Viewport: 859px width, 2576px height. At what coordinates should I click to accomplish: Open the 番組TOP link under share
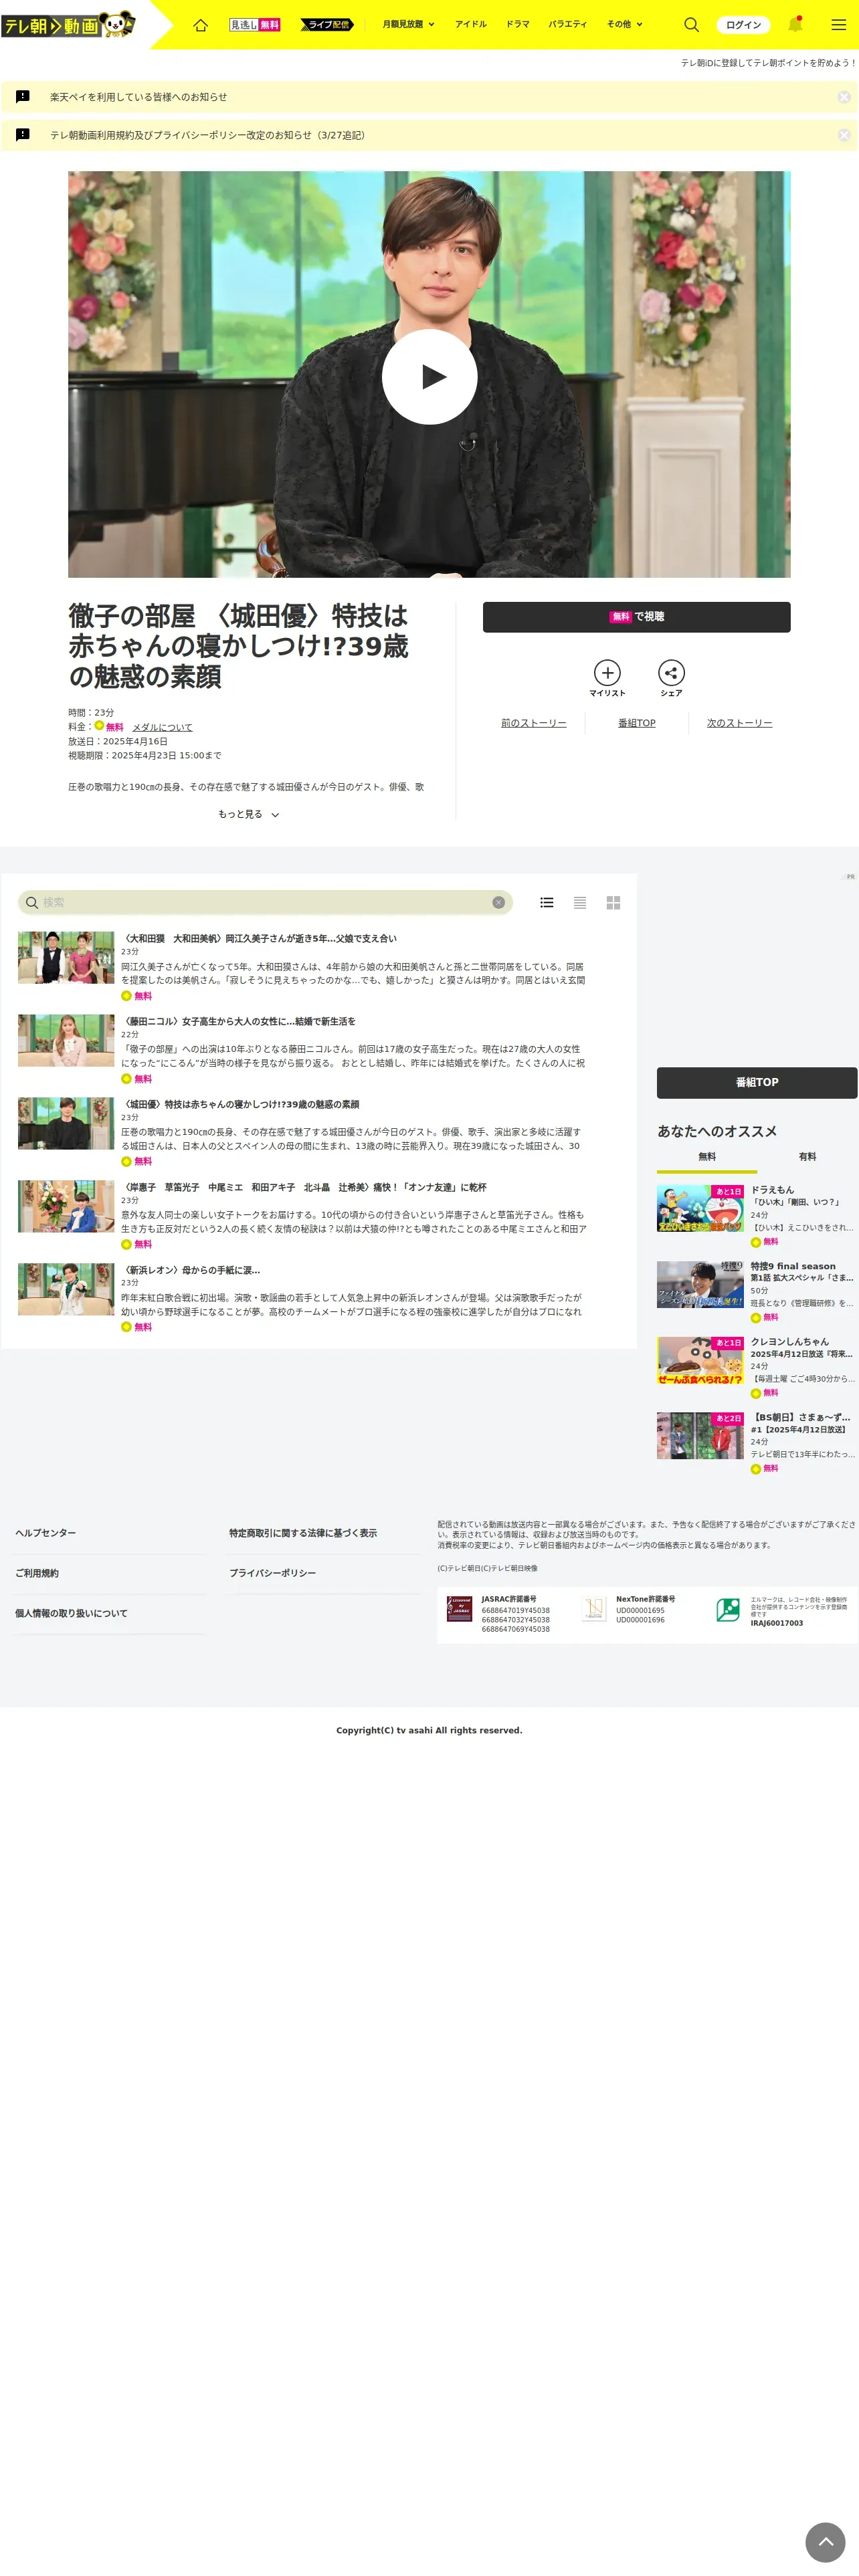point(637,723)
